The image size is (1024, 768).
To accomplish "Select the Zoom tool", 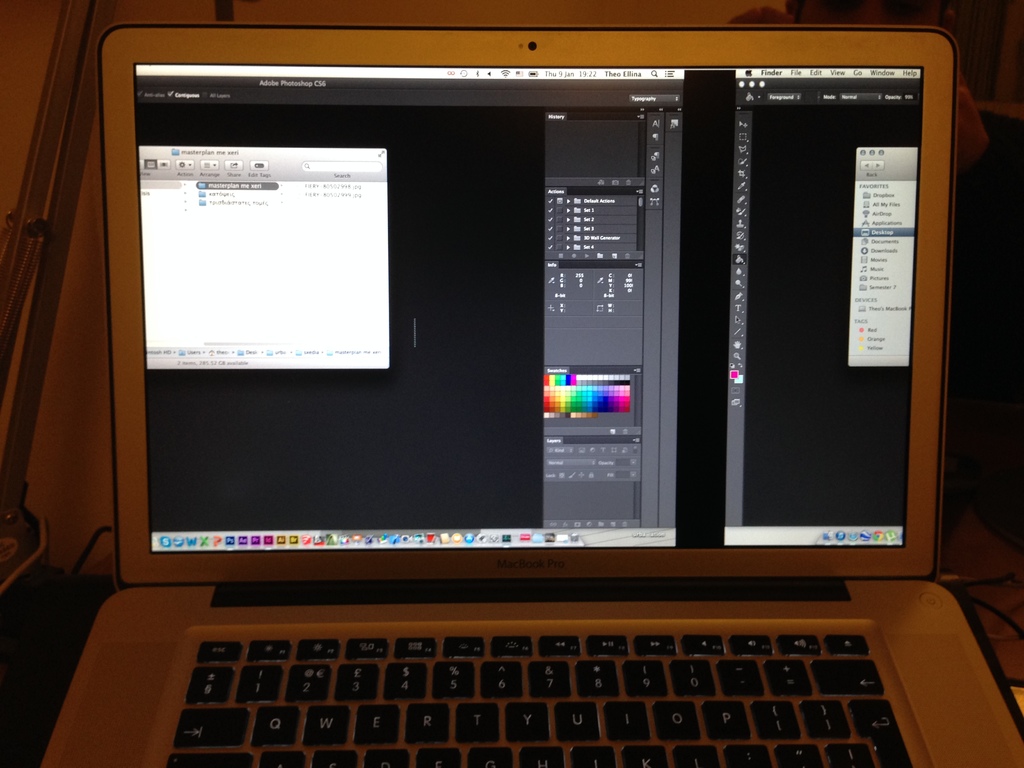I will pos(738,356).
